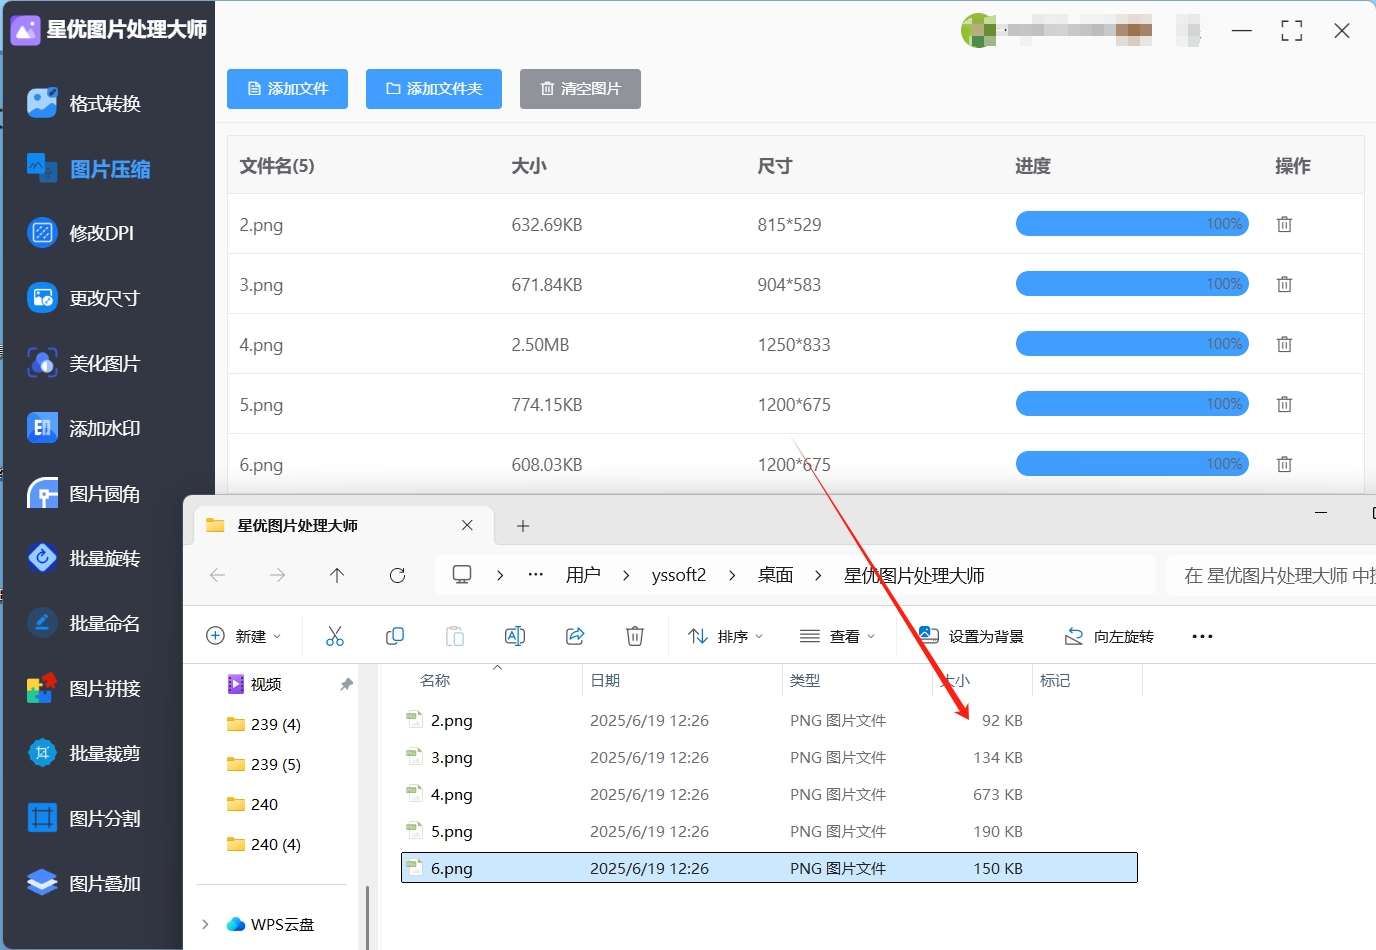
Task: Open the 视频 folder in navigation pane
Action: coord(265,684)
